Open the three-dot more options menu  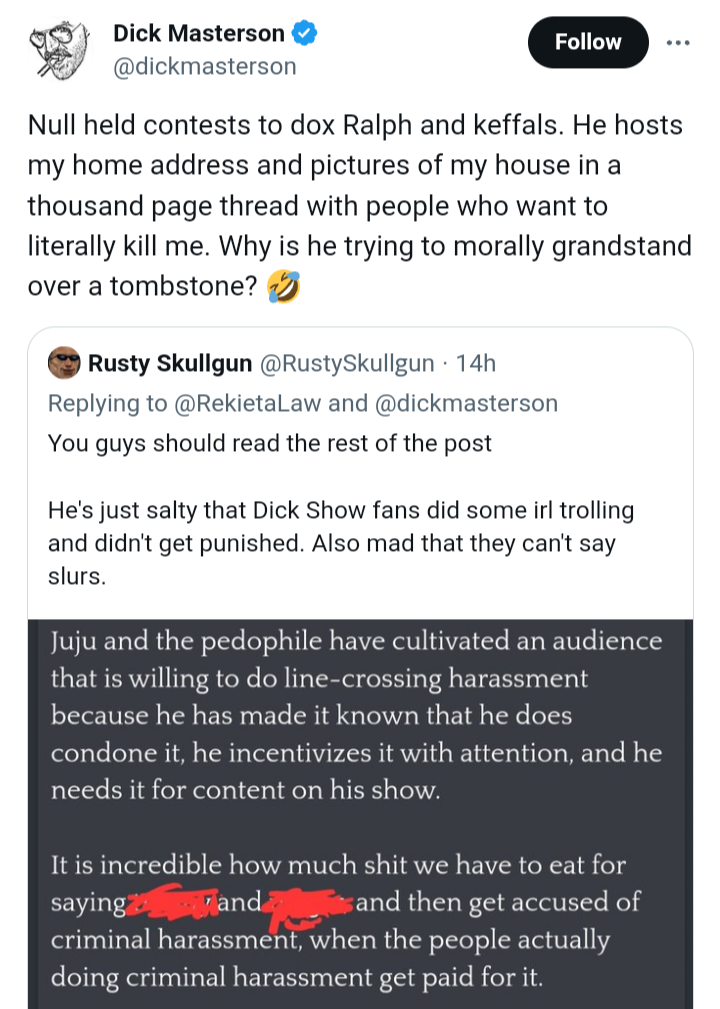[x=678, y=42]
